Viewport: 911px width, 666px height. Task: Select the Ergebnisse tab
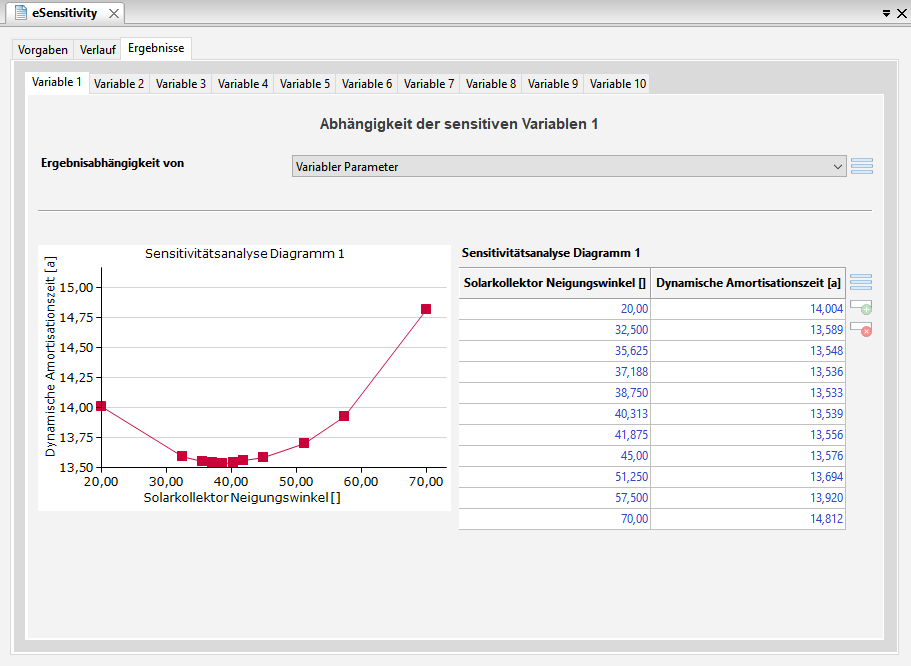[x=156, y=48]
